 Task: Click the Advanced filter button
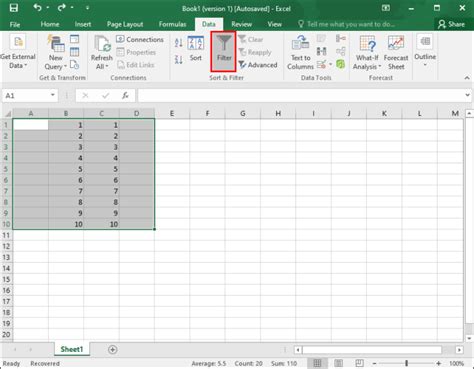[x=258, y=65]
